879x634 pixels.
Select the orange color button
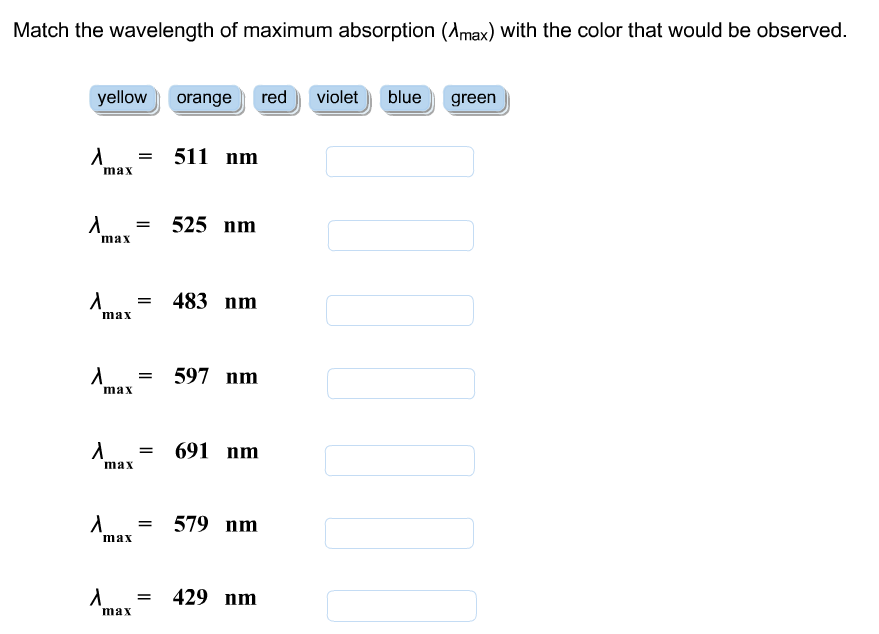click(x=204, y=97)
